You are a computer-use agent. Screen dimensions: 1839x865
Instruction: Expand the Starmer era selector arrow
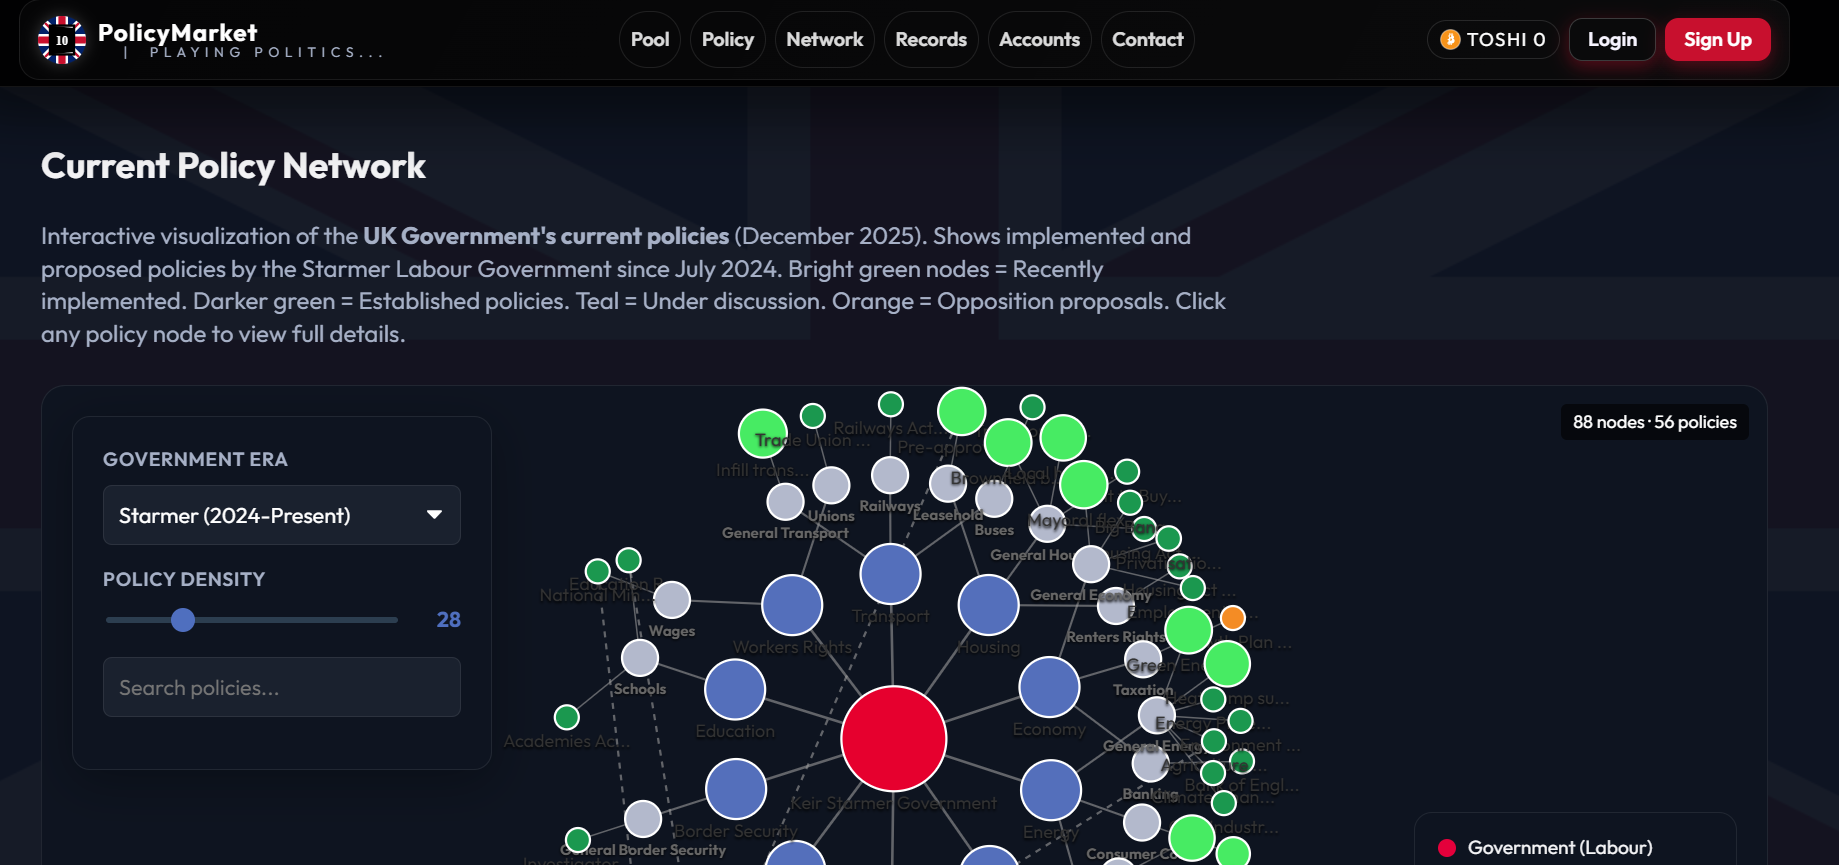(x=434, y=515)
